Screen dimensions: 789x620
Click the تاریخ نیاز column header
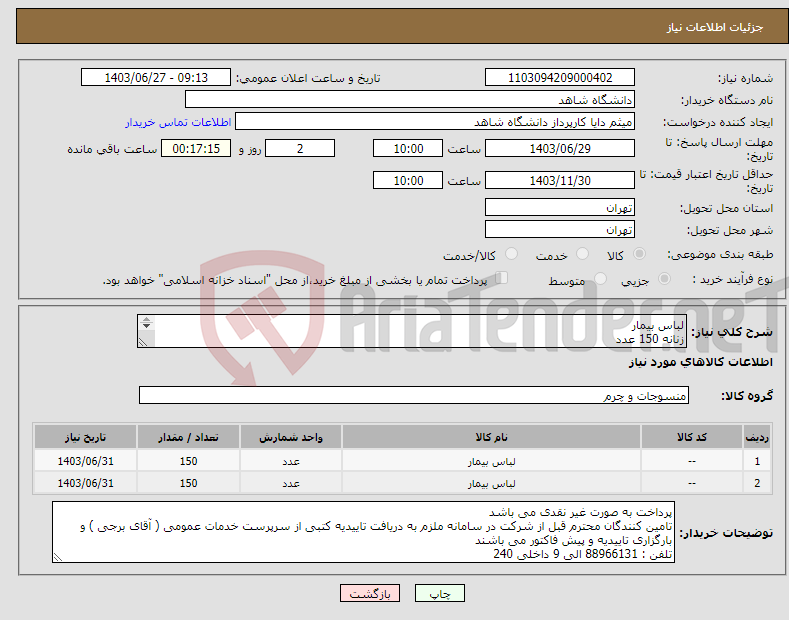pyautogui.click(x=85, y=437)
